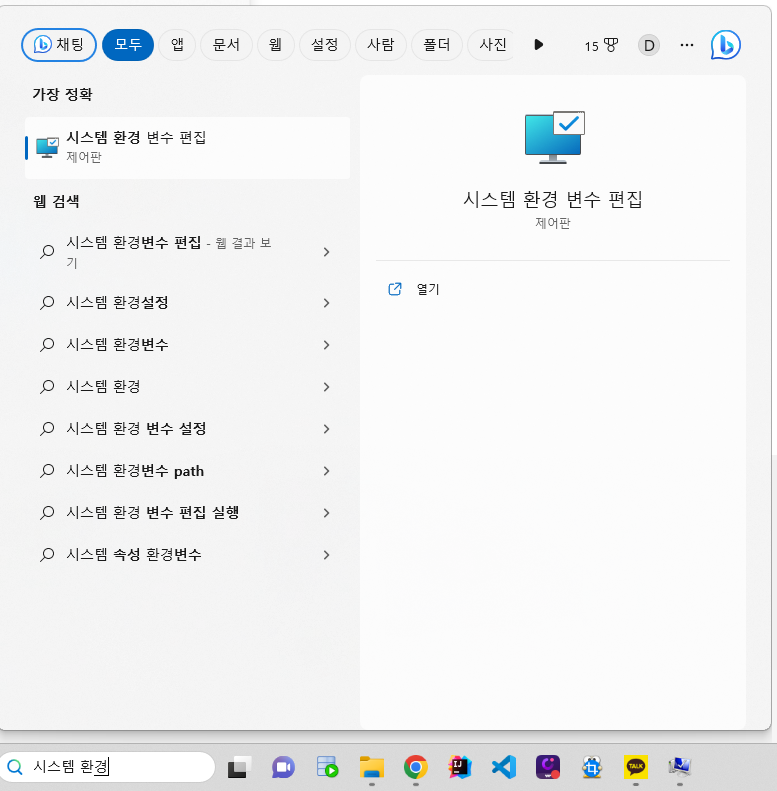The height and width of the screenshot is (791, 777).
Task: Select the 모두 filter tab
Action: coord(128,45)
